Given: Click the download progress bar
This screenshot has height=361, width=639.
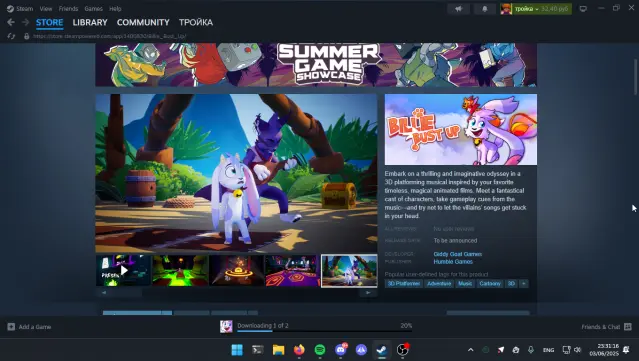Looking at the screenshot, I should [x=324, y=331].
